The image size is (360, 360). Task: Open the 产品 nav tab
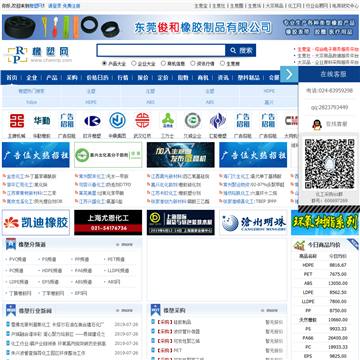[x=52, y=78]
